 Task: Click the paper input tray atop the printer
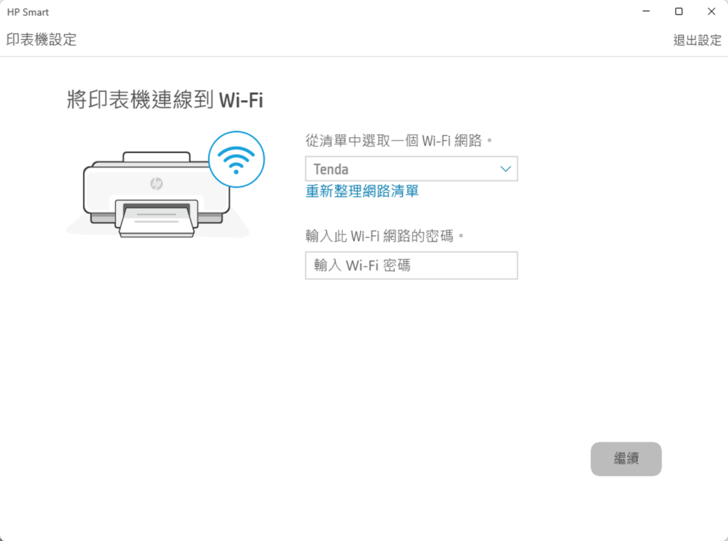[155, 158]
